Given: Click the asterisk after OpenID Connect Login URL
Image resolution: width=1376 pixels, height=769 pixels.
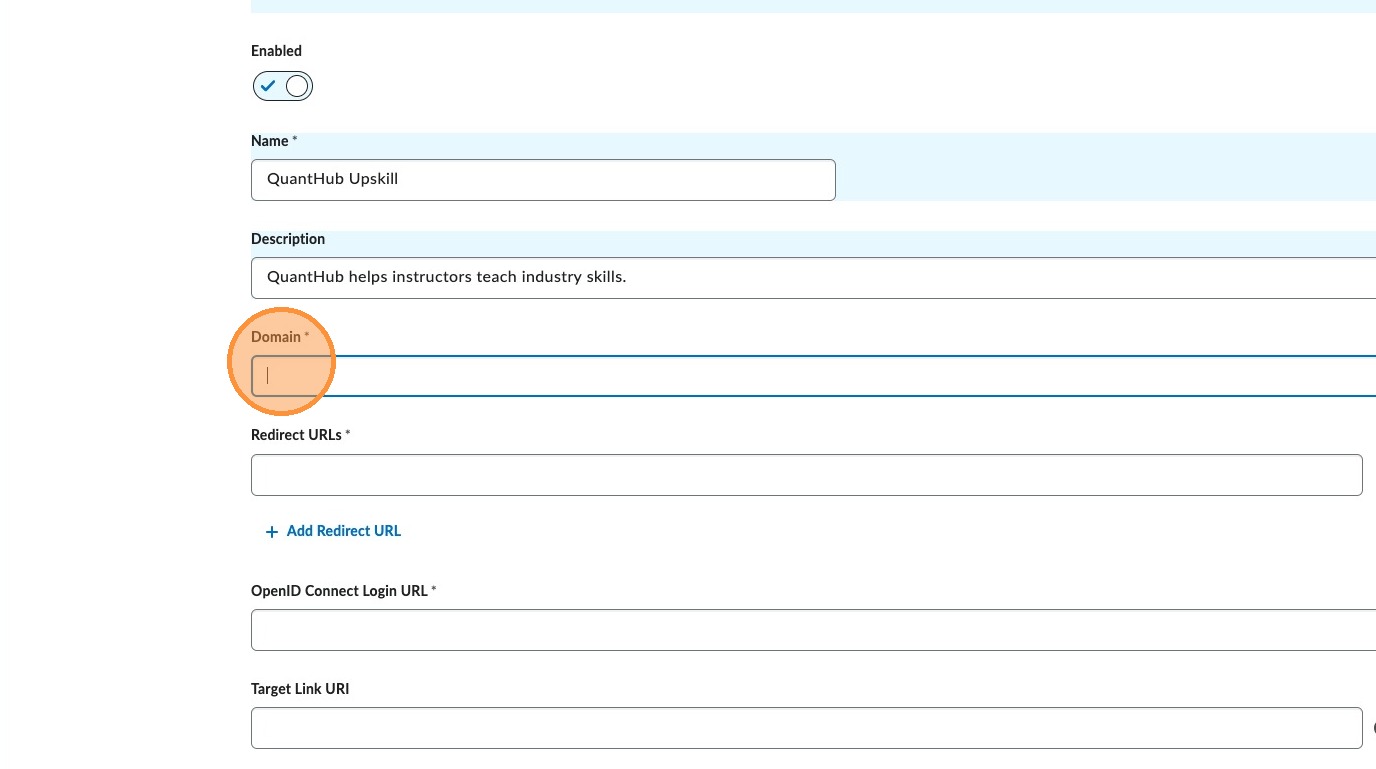Looking at the screenshot, I should (434, 590).
